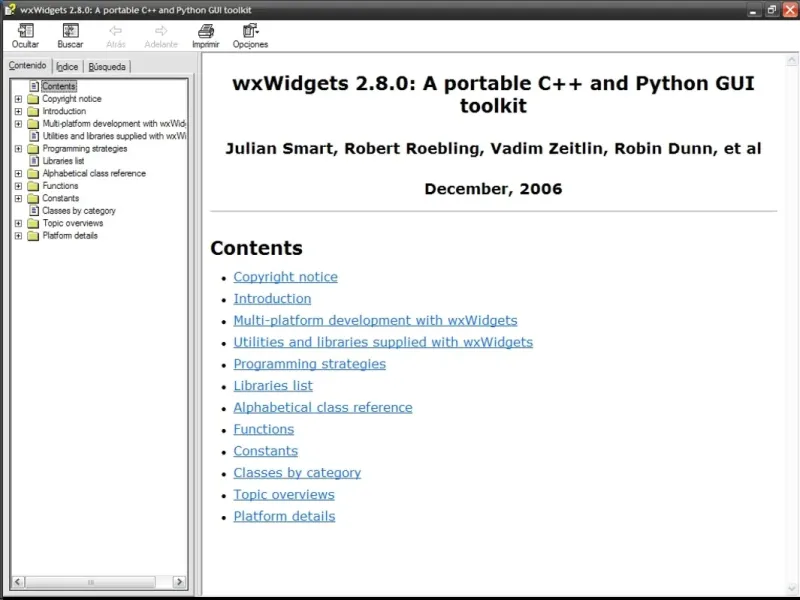Click content pane scroll down arrow
Image resolution: width=800 pixels, height=600 pixels.
tap(791, 589)
